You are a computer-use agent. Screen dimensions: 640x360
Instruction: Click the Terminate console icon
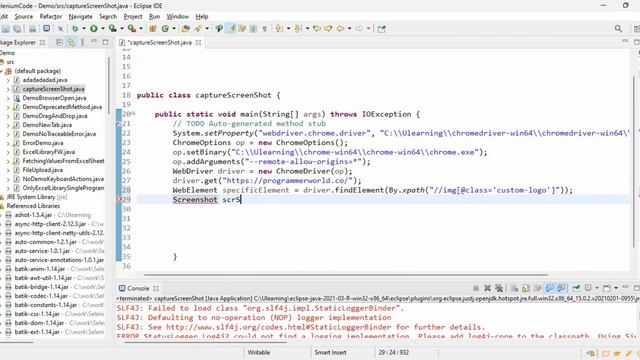(x=476, y=288)
